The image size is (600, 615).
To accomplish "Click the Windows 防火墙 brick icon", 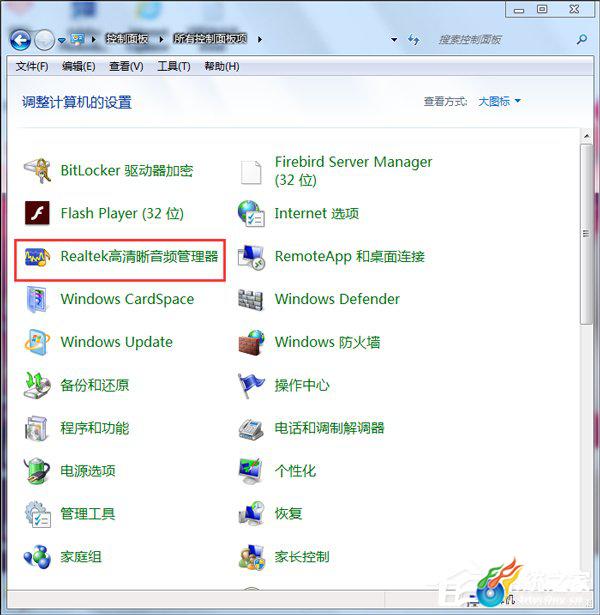I will 251,342.
